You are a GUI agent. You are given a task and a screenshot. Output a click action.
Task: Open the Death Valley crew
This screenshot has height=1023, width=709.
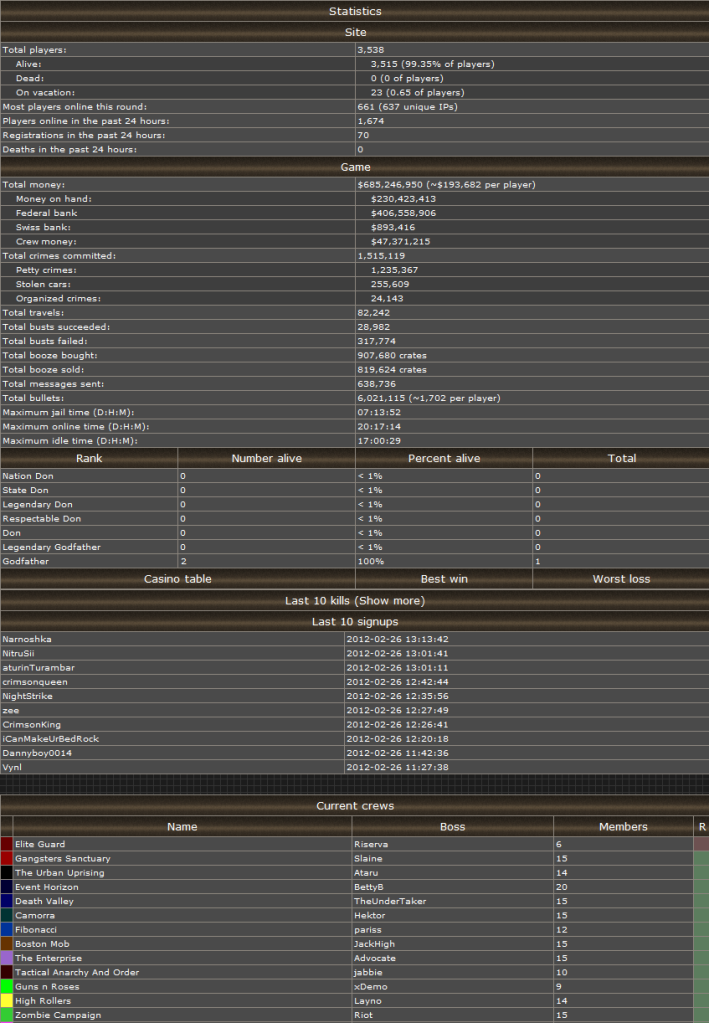pyautogui.click(x=44, y=901)
